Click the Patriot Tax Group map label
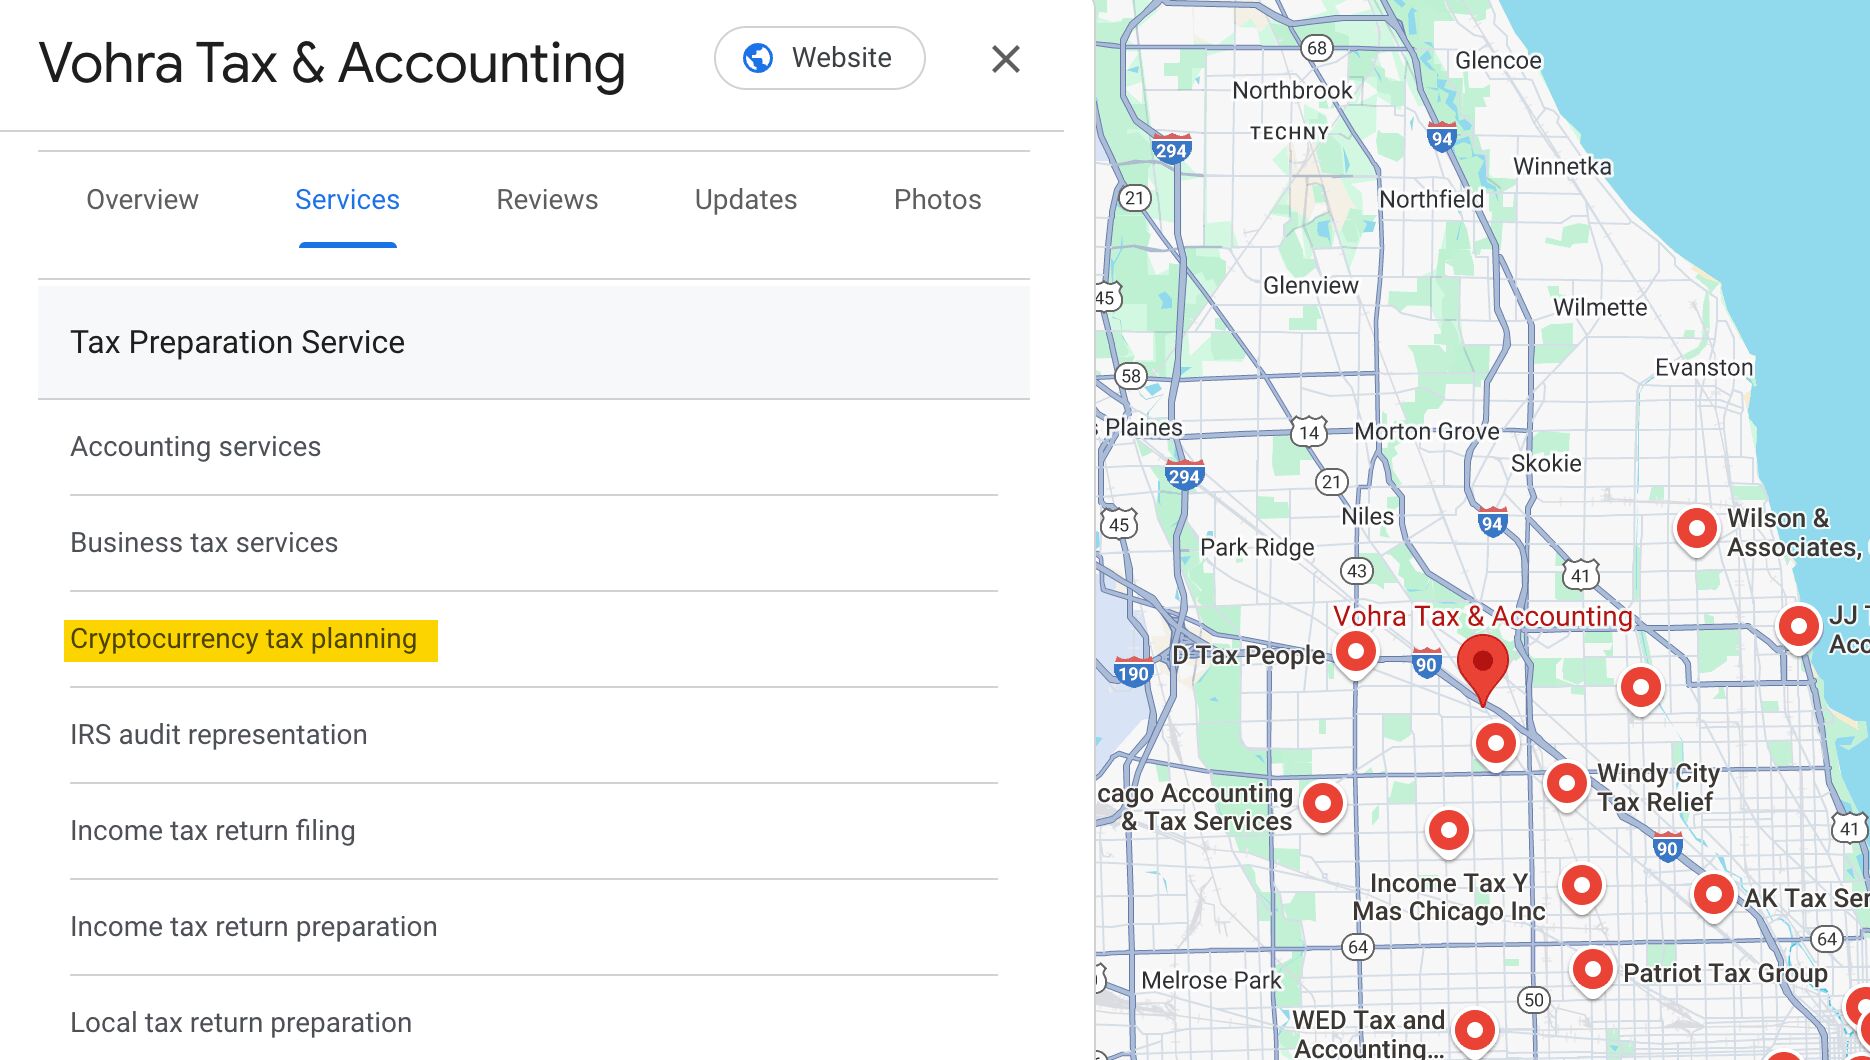 click(1725, 973)
